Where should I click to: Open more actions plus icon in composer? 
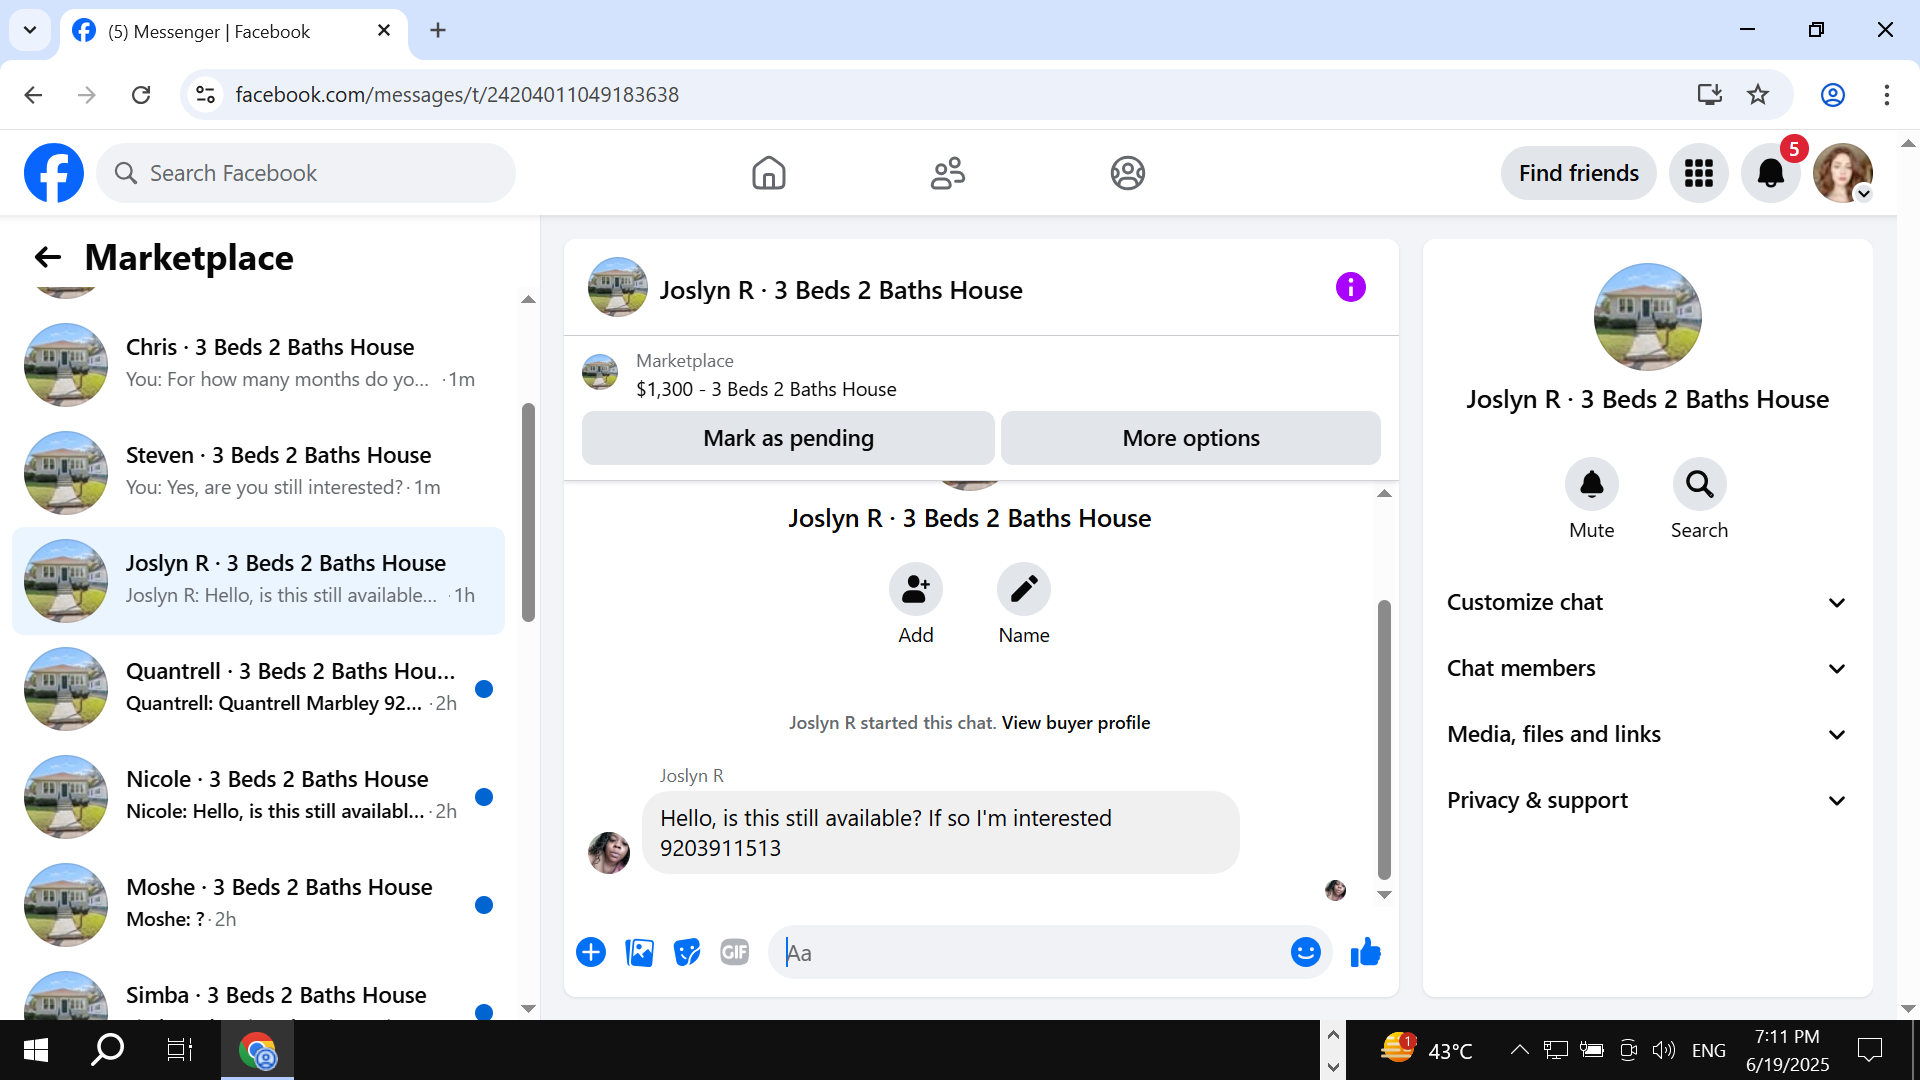point(591,953)
